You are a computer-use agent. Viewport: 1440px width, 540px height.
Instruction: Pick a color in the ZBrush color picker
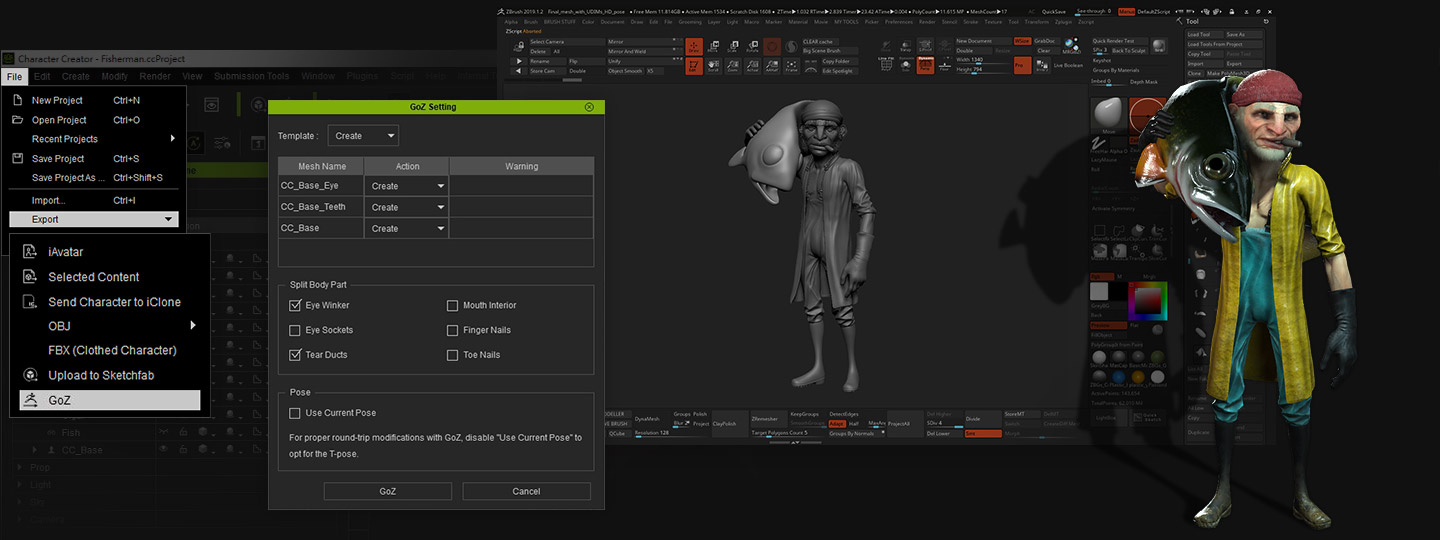(x=1147, y=300)
